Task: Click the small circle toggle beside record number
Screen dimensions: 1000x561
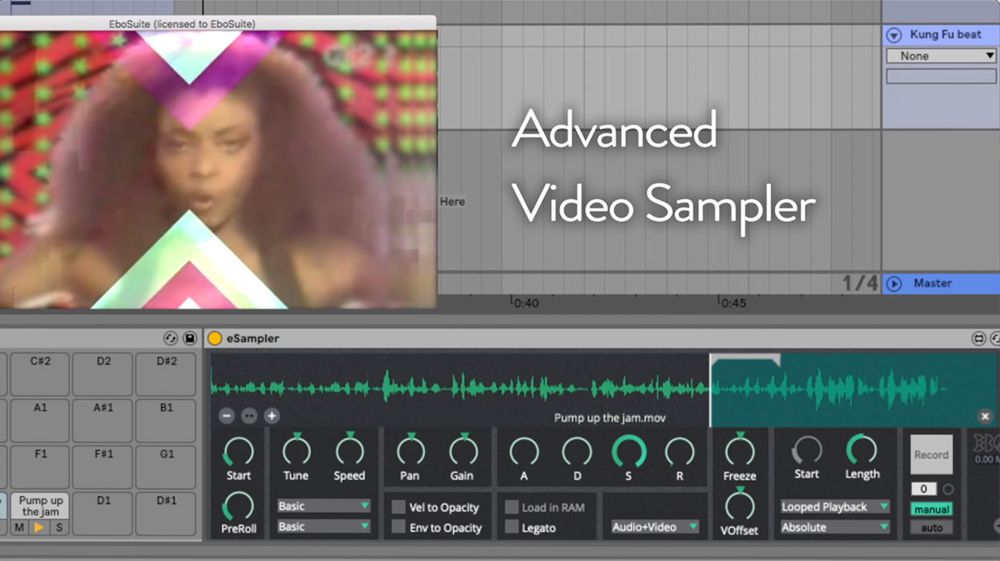Action: click(948, 490)
